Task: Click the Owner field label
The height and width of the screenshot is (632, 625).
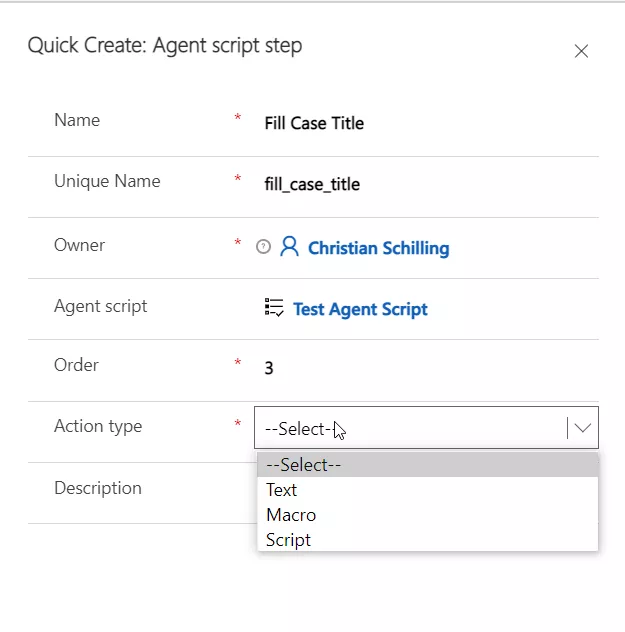Action: click(79, 245)
